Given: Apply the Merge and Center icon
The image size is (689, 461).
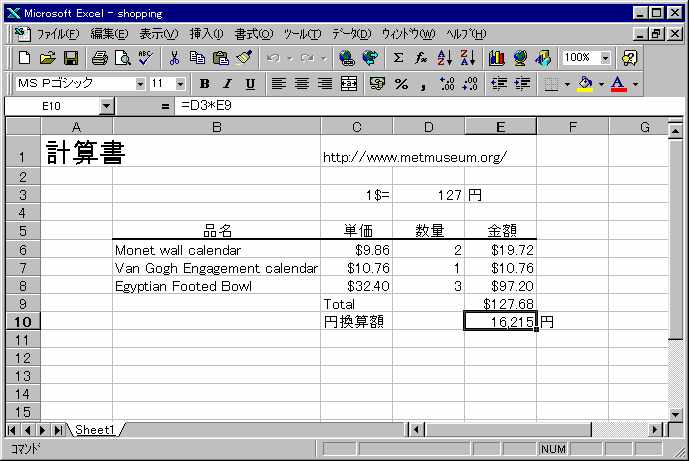Looking at the screenshot, I should point(349,84).
